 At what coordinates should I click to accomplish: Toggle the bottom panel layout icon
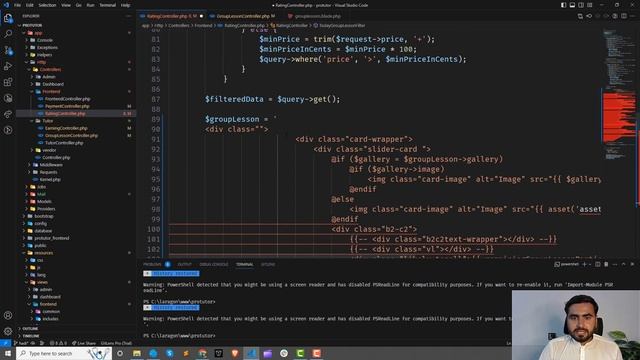point(572,5)
